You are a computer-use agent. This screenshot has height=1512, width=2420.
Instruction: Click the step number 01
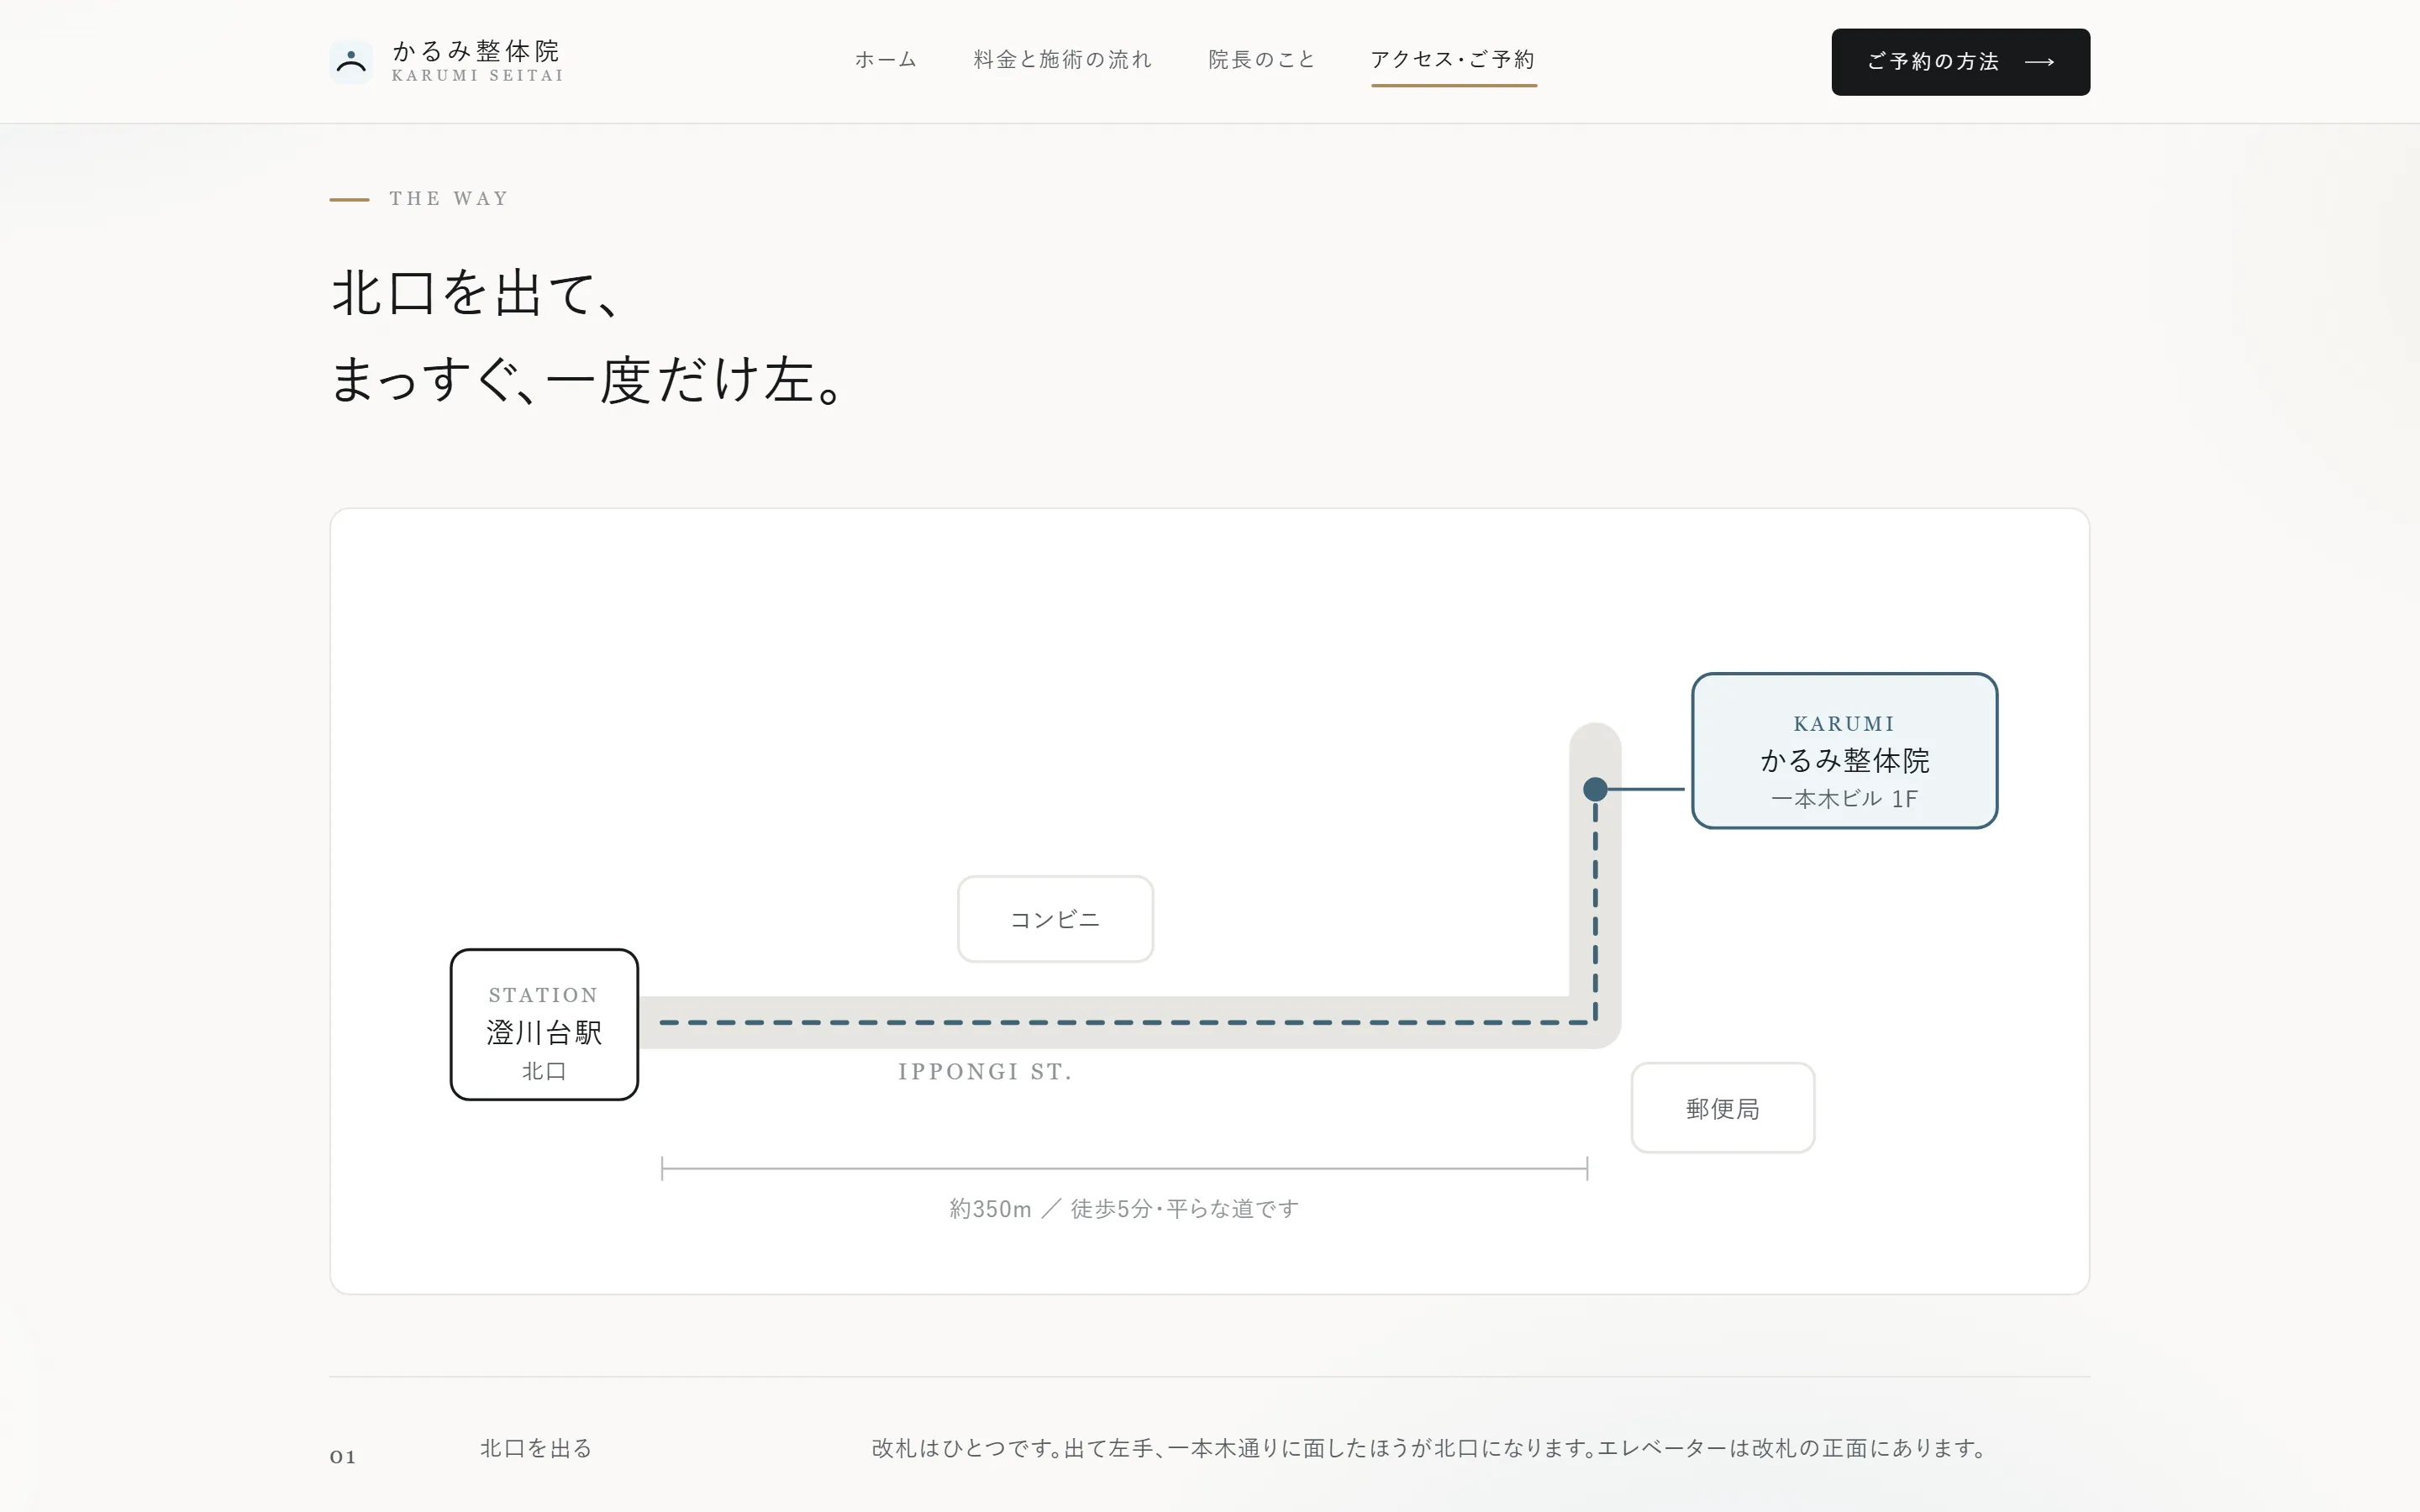[x=343, y=1457]
